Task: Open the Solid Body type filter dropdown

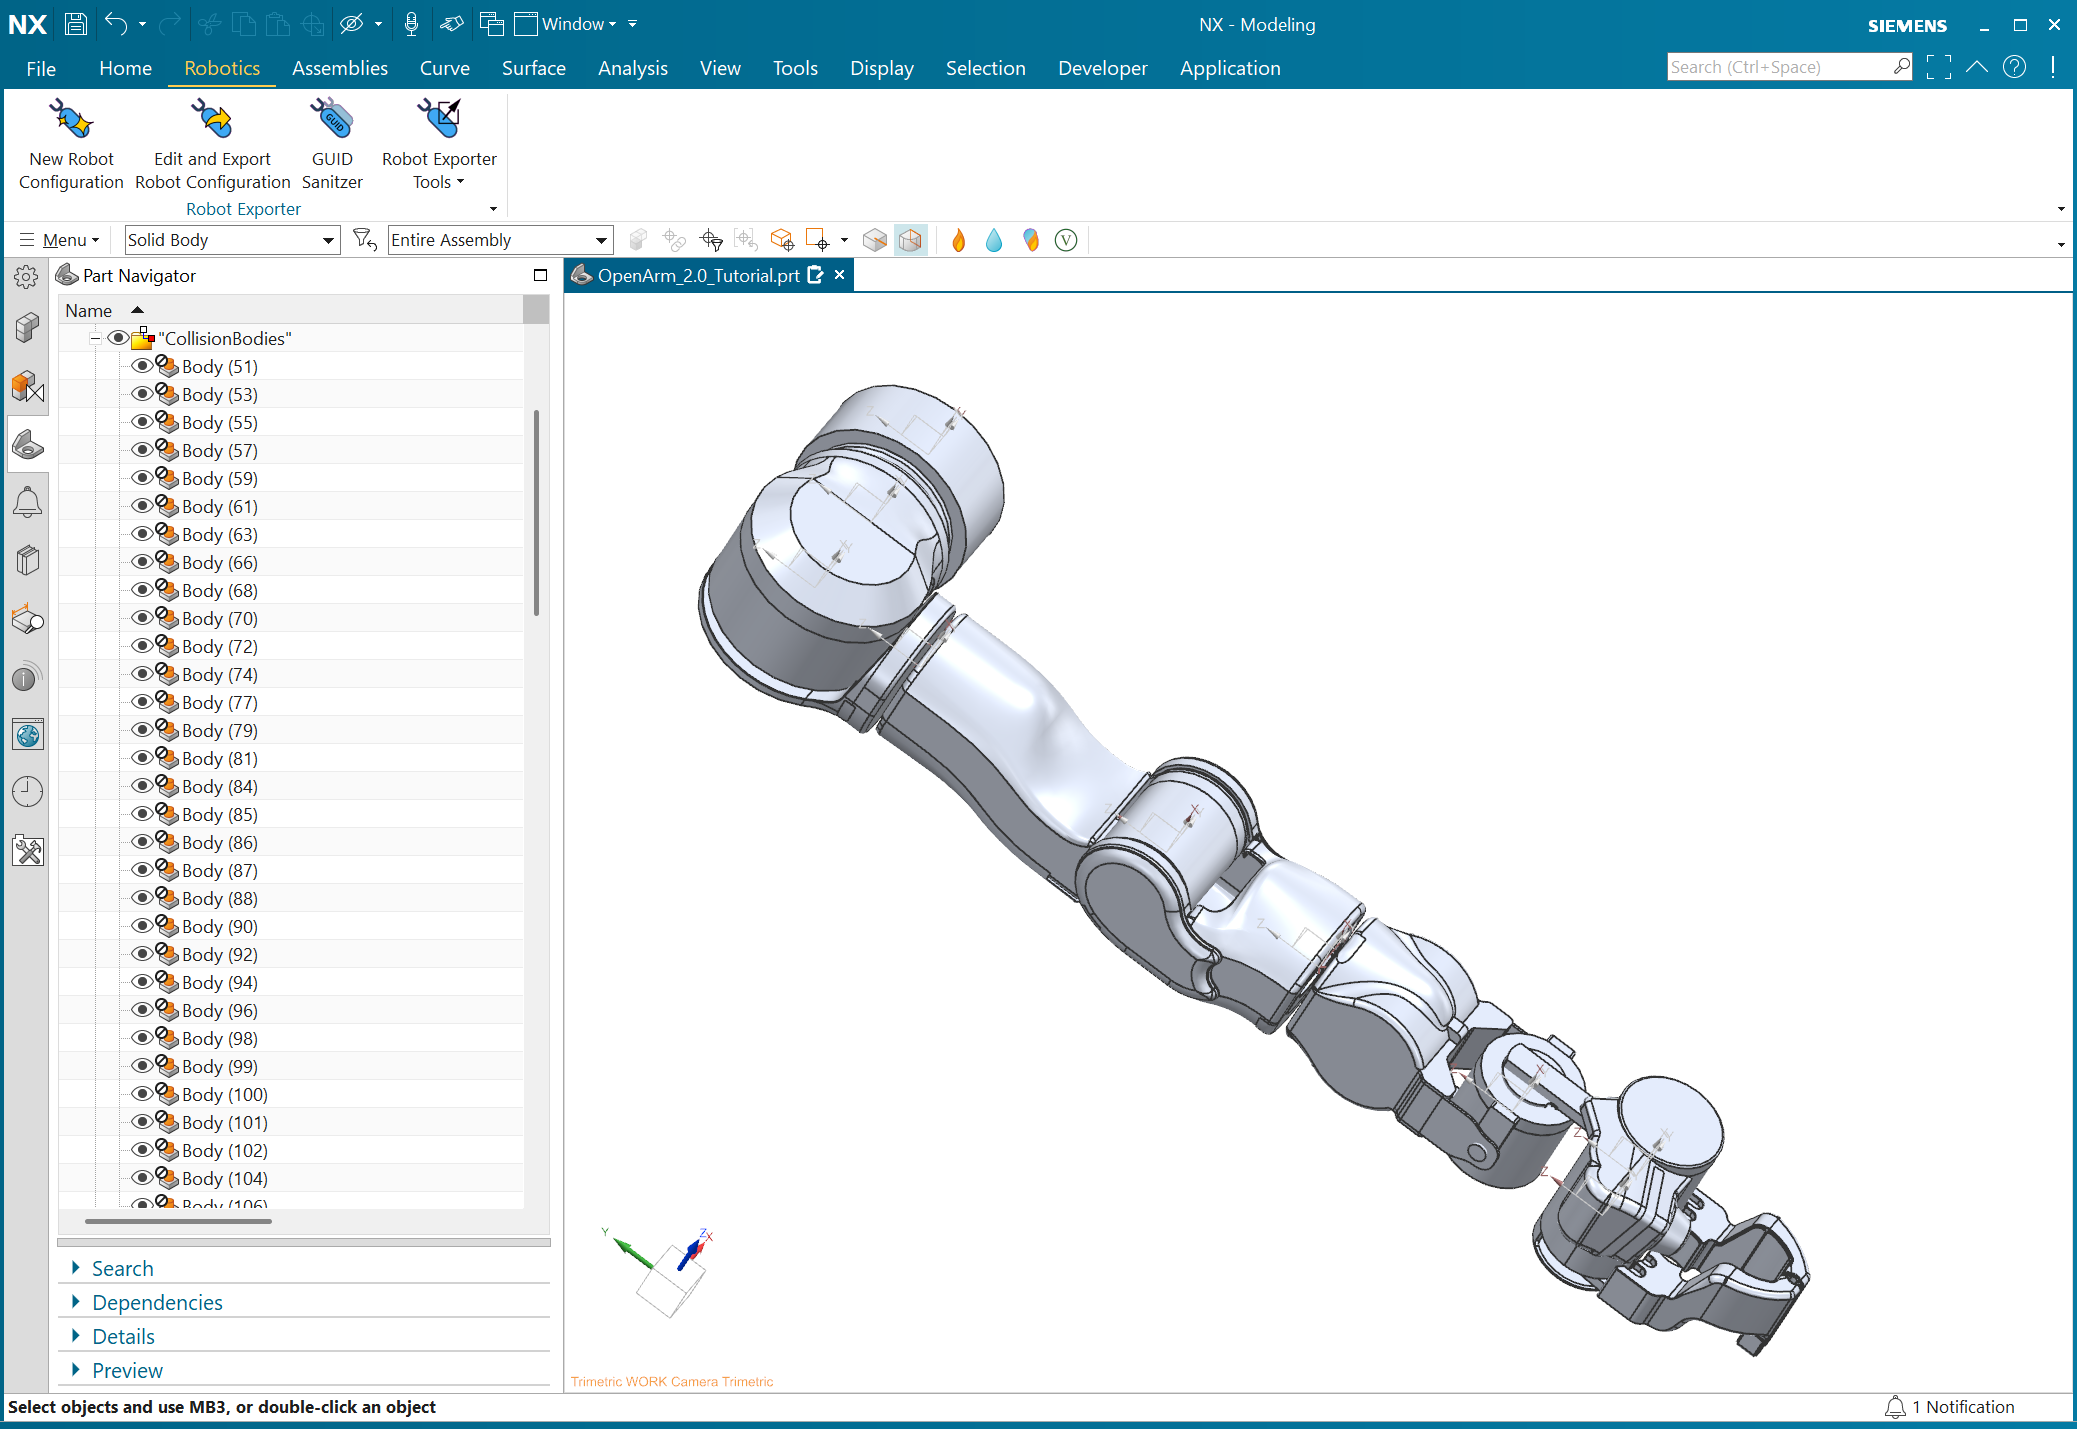Action: coord(232,240)
